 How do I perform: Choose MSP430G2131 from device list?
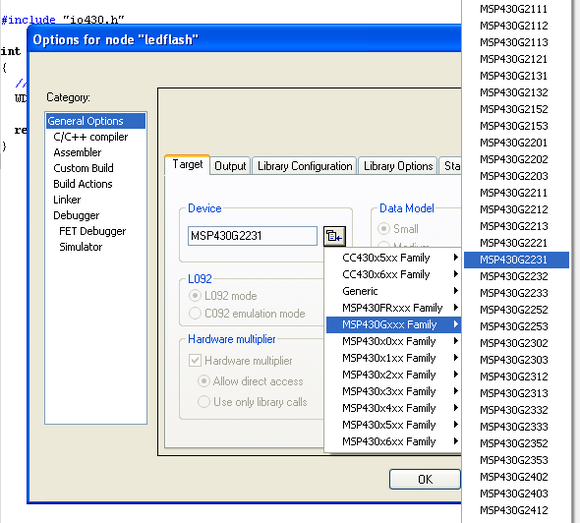coord(516,76)
